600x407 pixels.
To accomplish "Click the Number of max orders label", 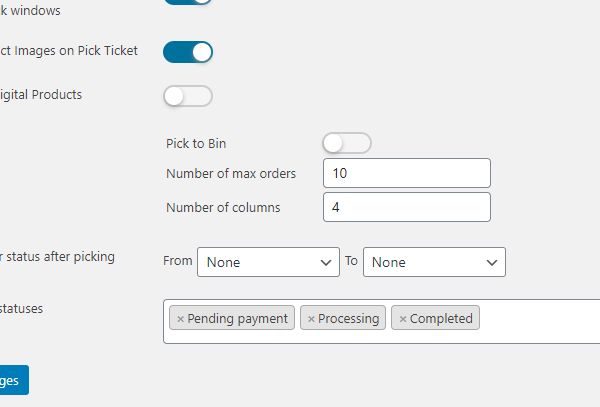I will [231, 173].
